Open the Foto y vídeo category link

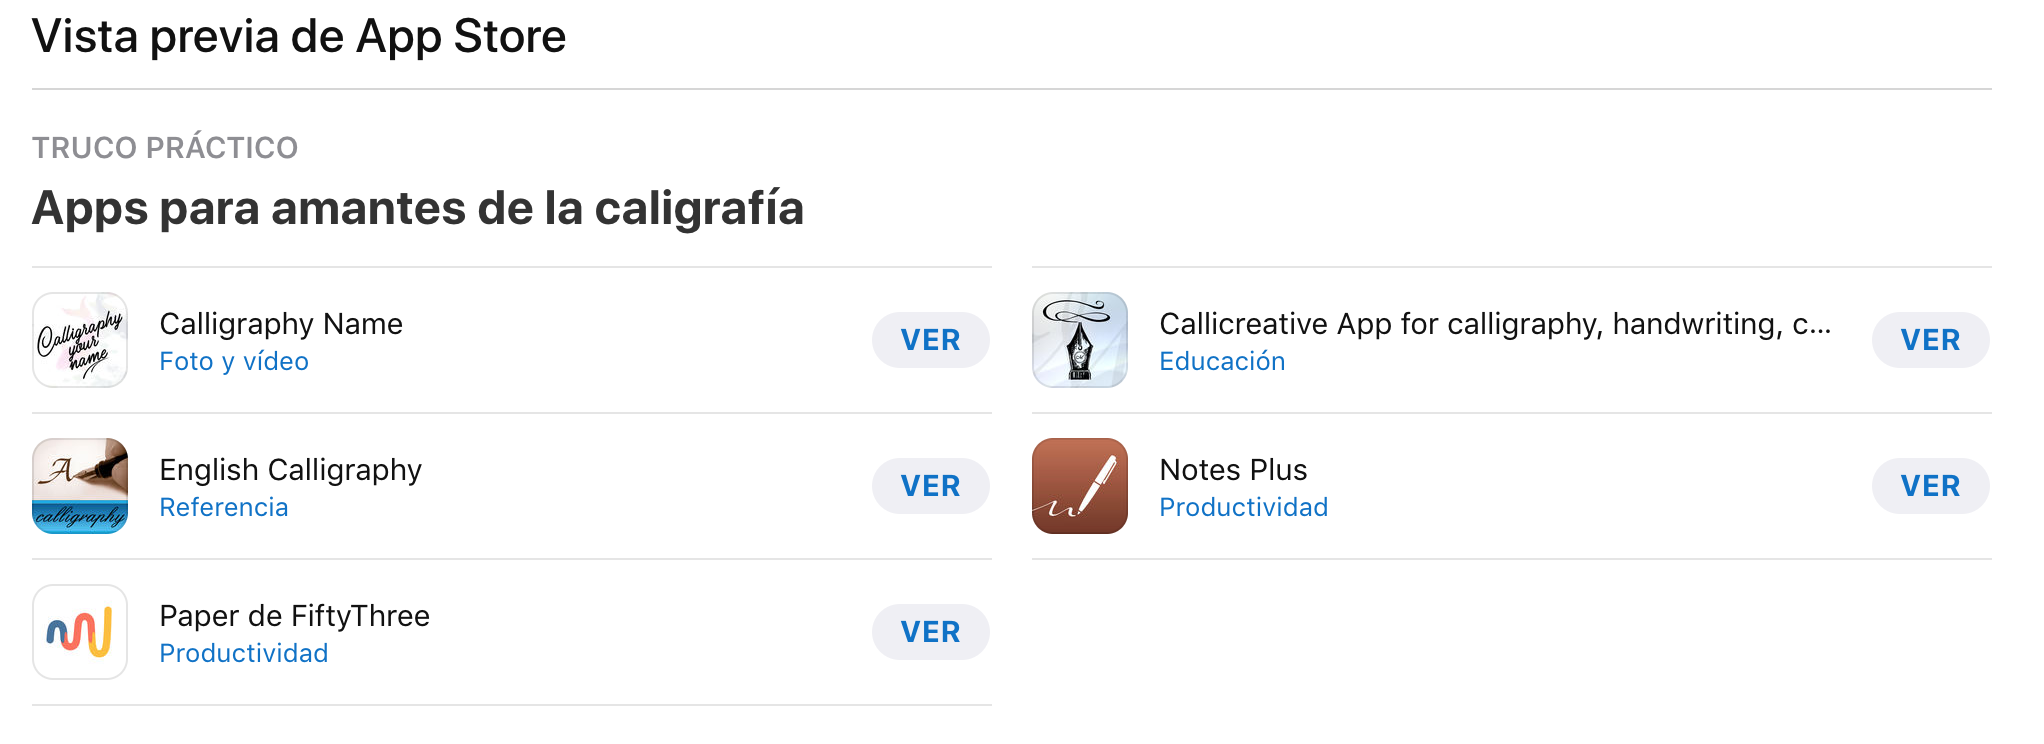point(234,361)
